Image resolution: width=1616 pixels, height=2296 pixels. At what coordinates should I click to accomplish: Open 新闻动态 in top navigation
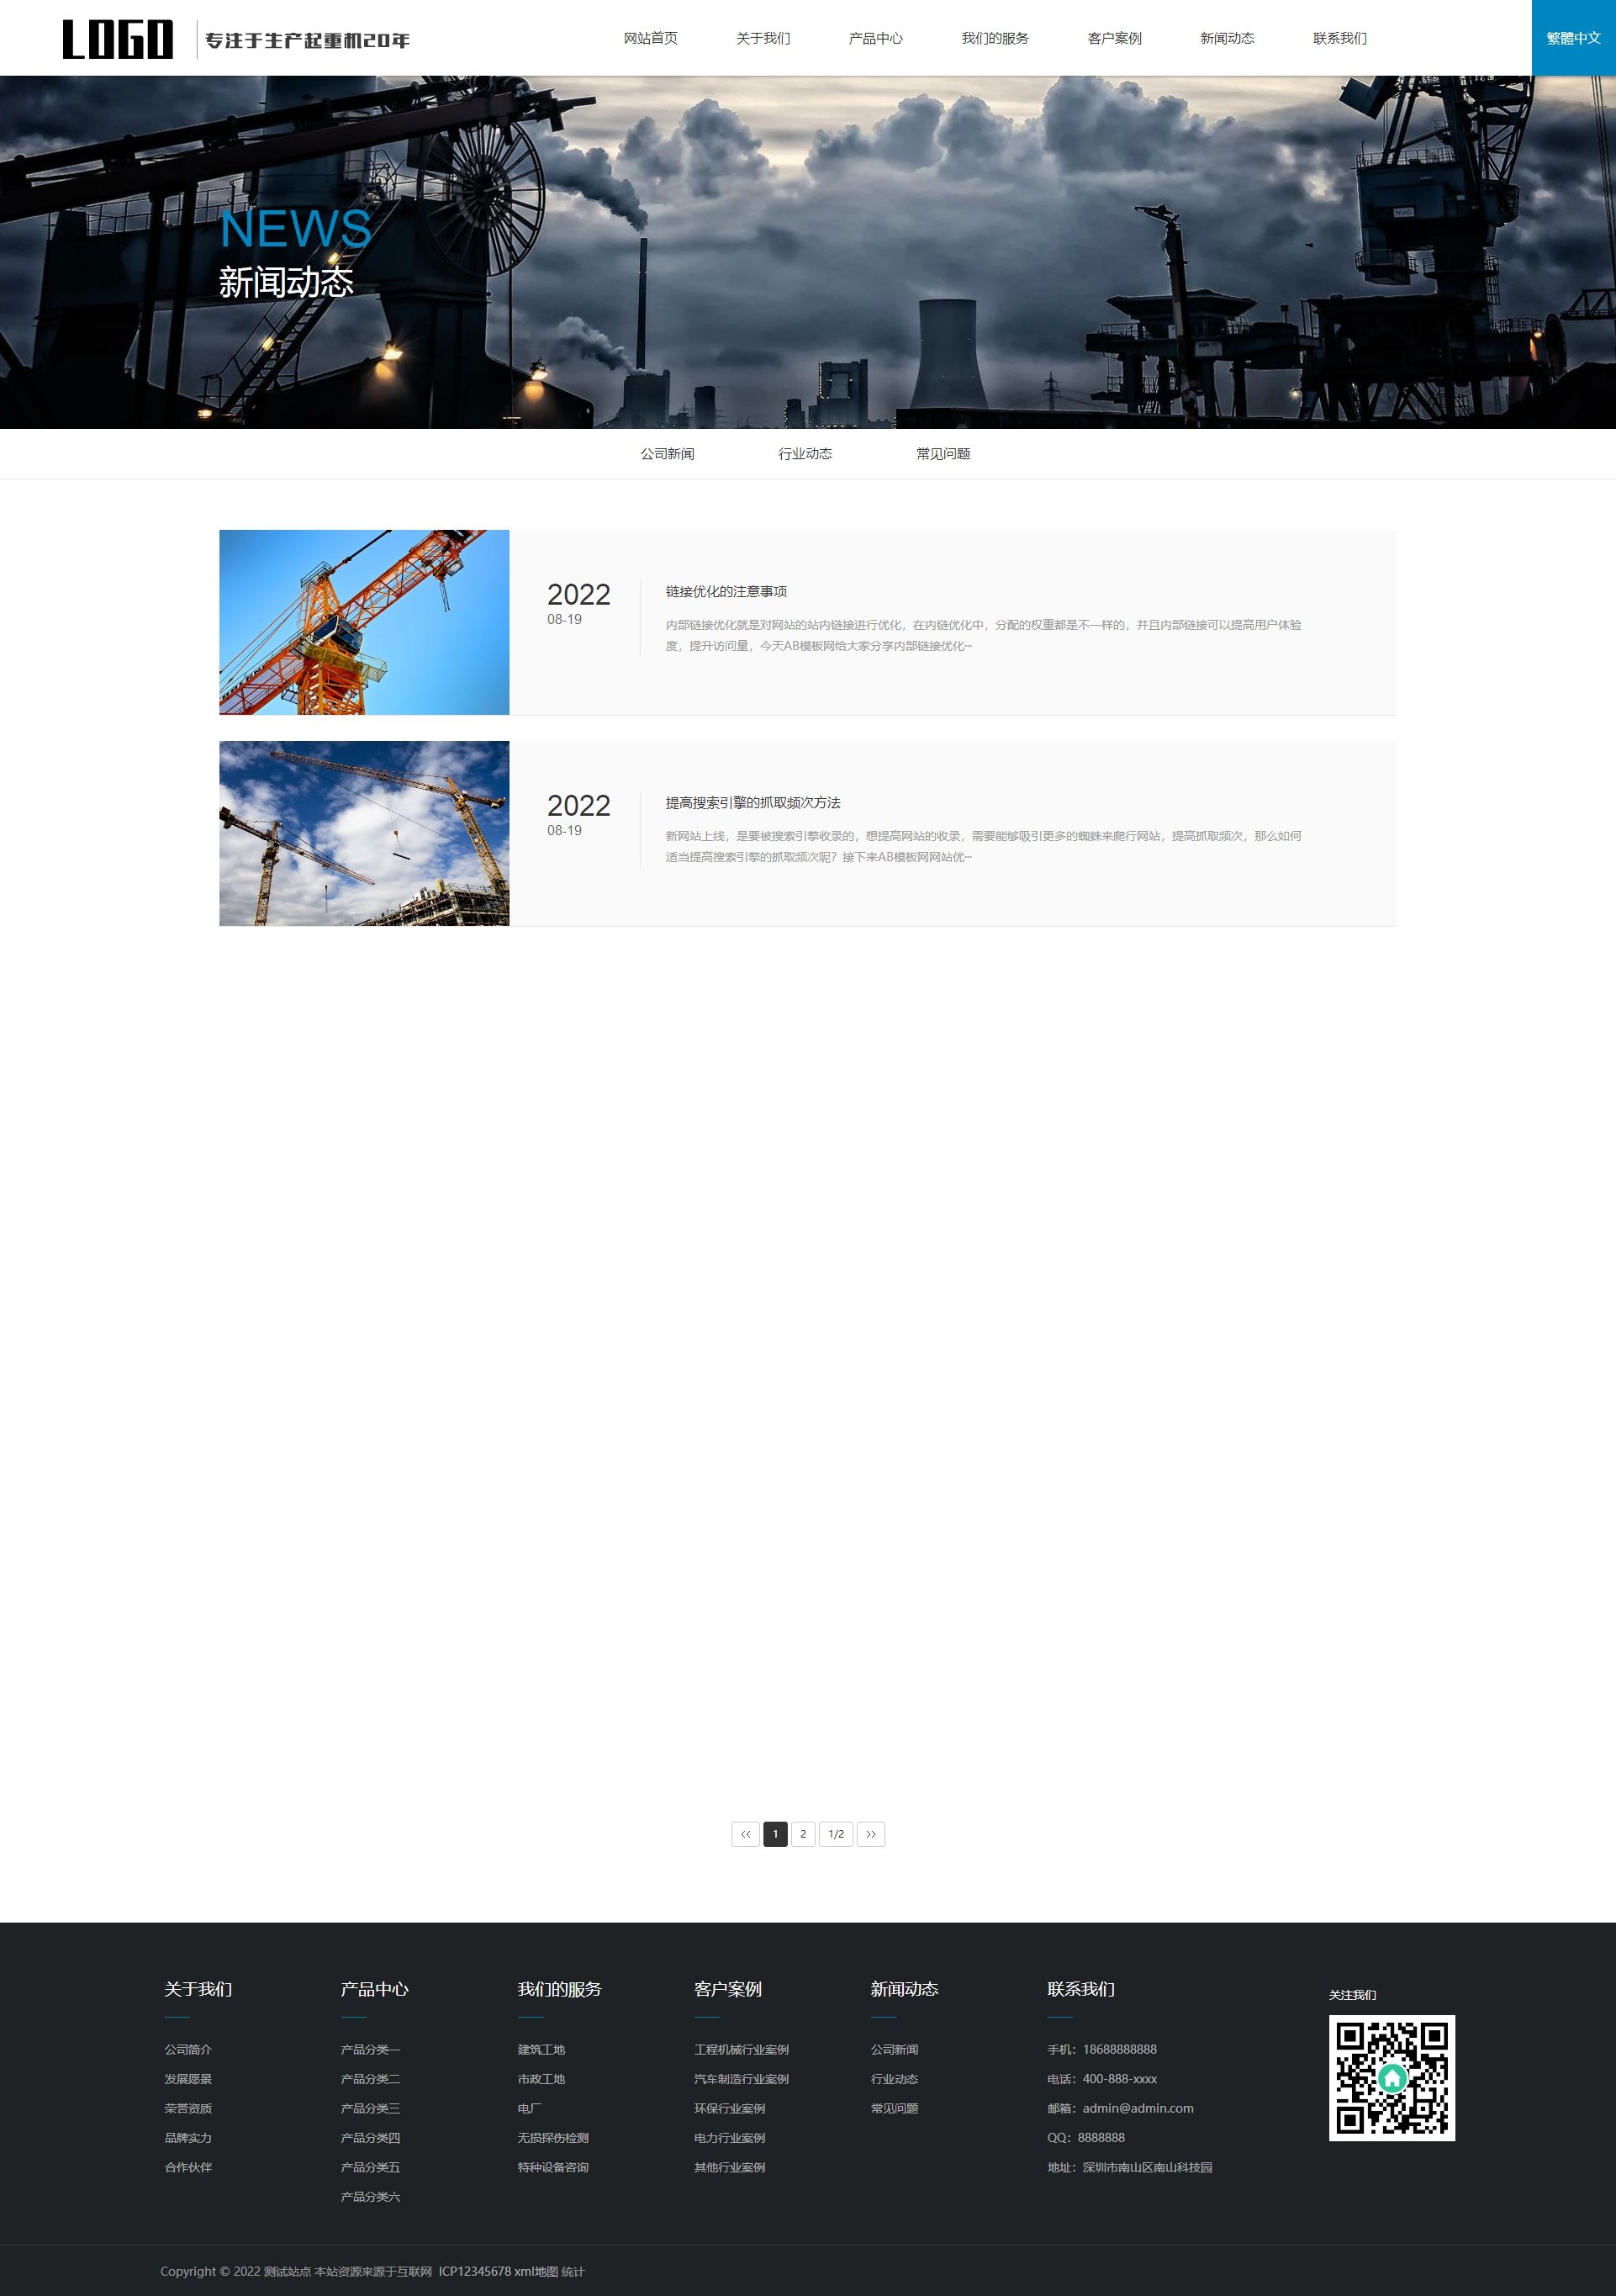(x=1227, y=38)
